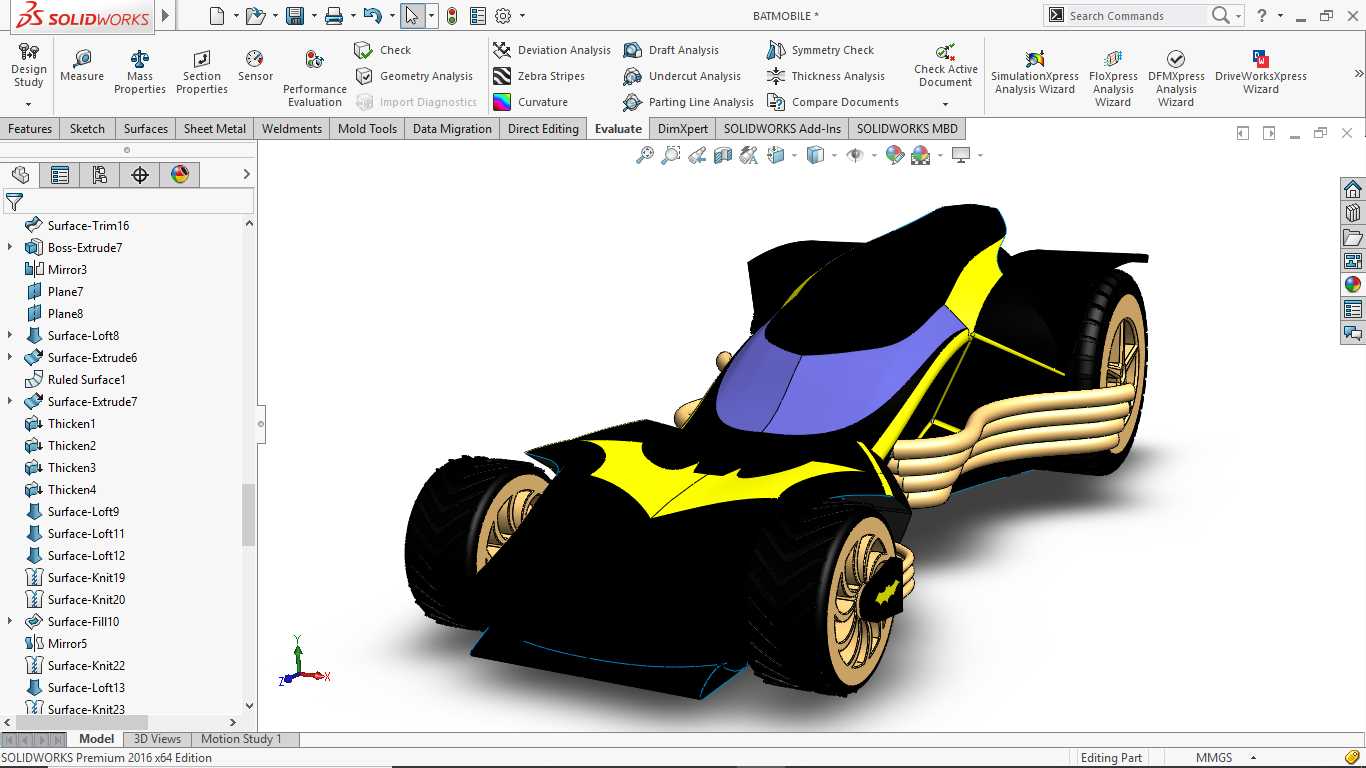Open the Sheet Metal tab
Viewport: 1366px width, 768px height.
coord(215,129)
